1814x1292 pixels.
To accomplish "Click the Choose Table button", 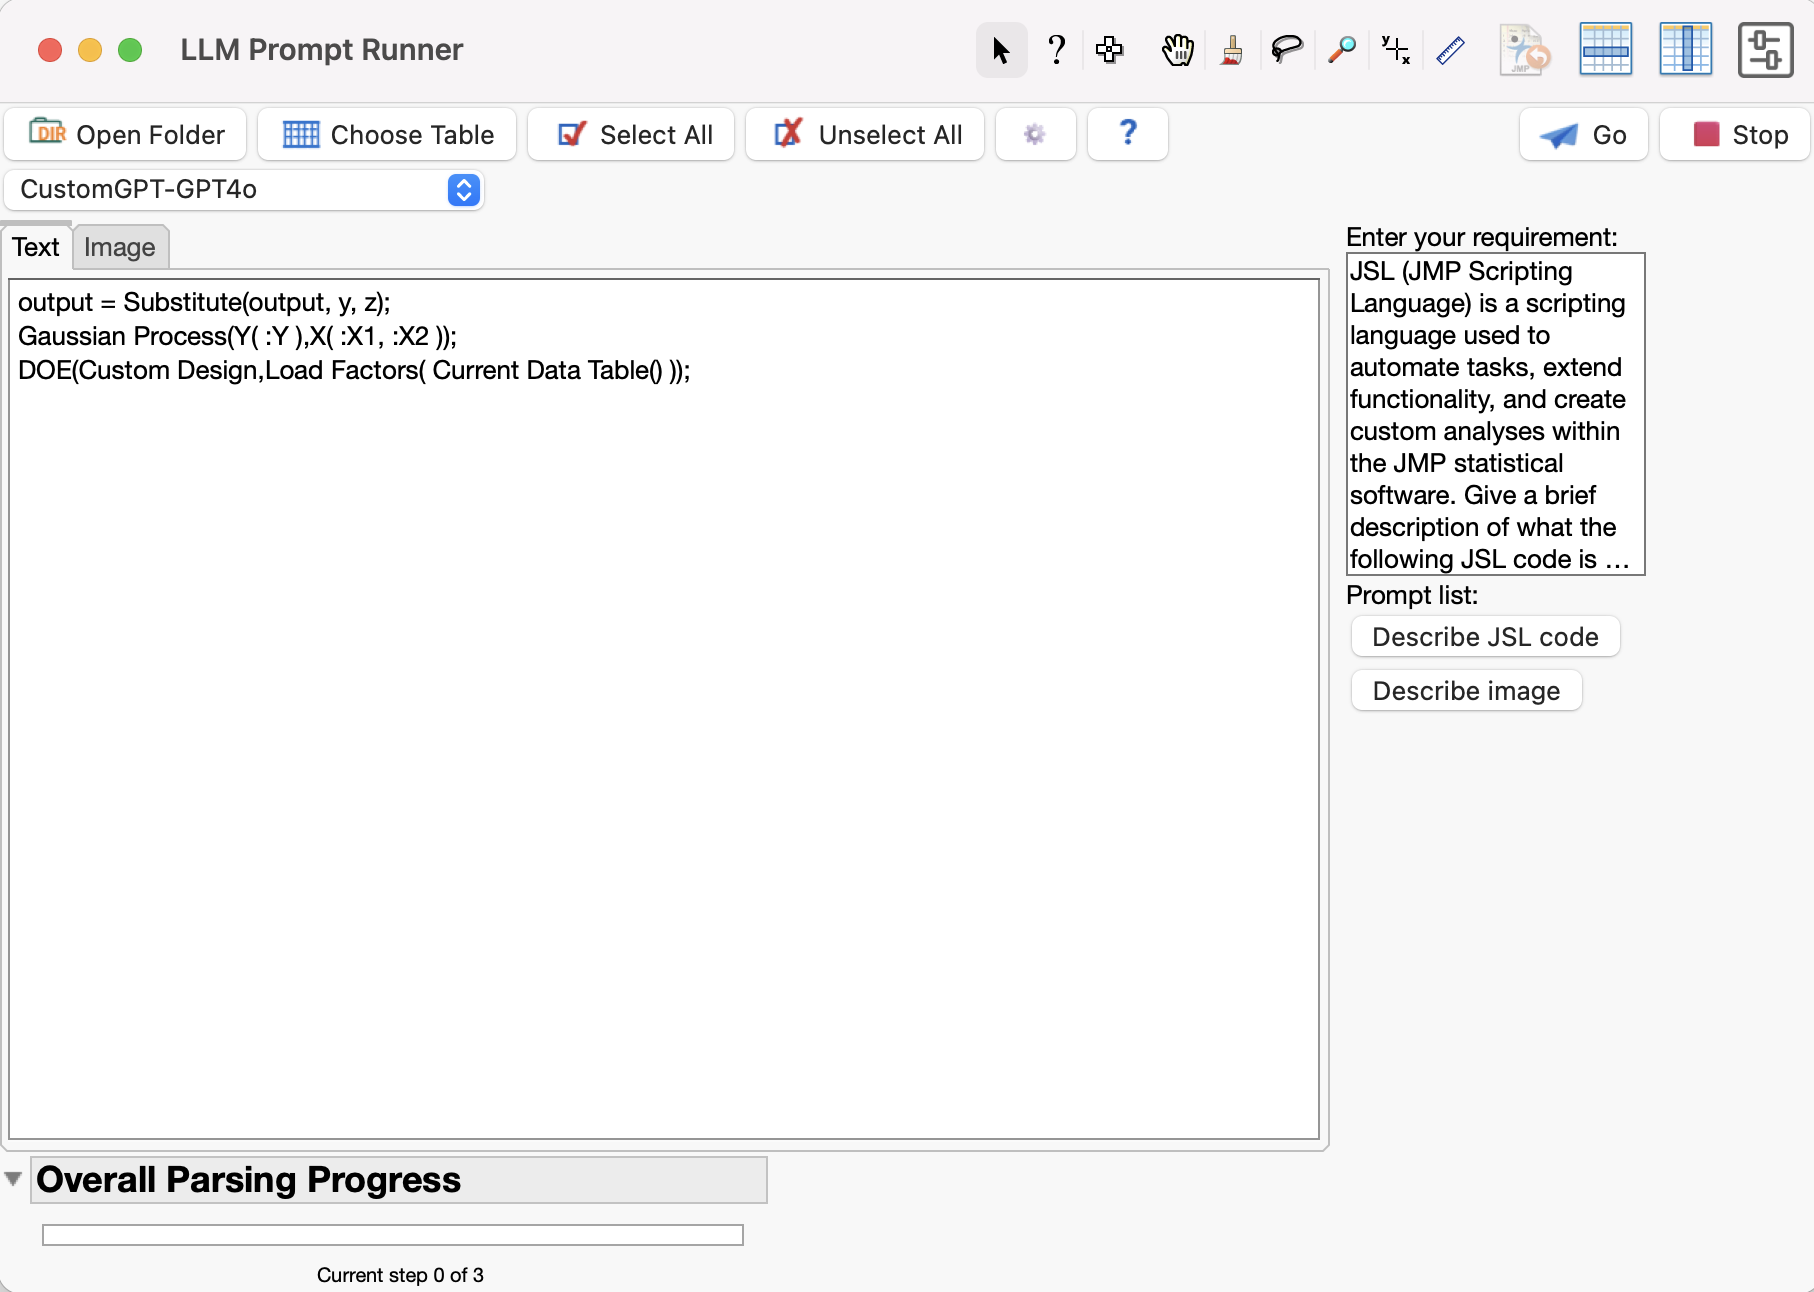I will [x=387, y=134].
